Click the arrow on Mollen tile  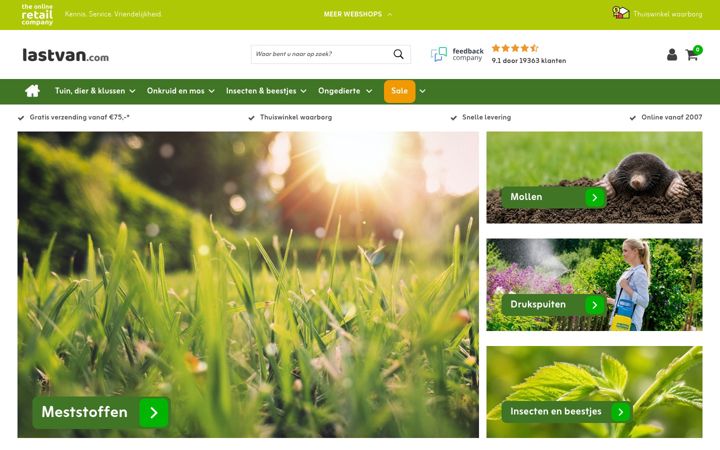click(x=595, y=197)
